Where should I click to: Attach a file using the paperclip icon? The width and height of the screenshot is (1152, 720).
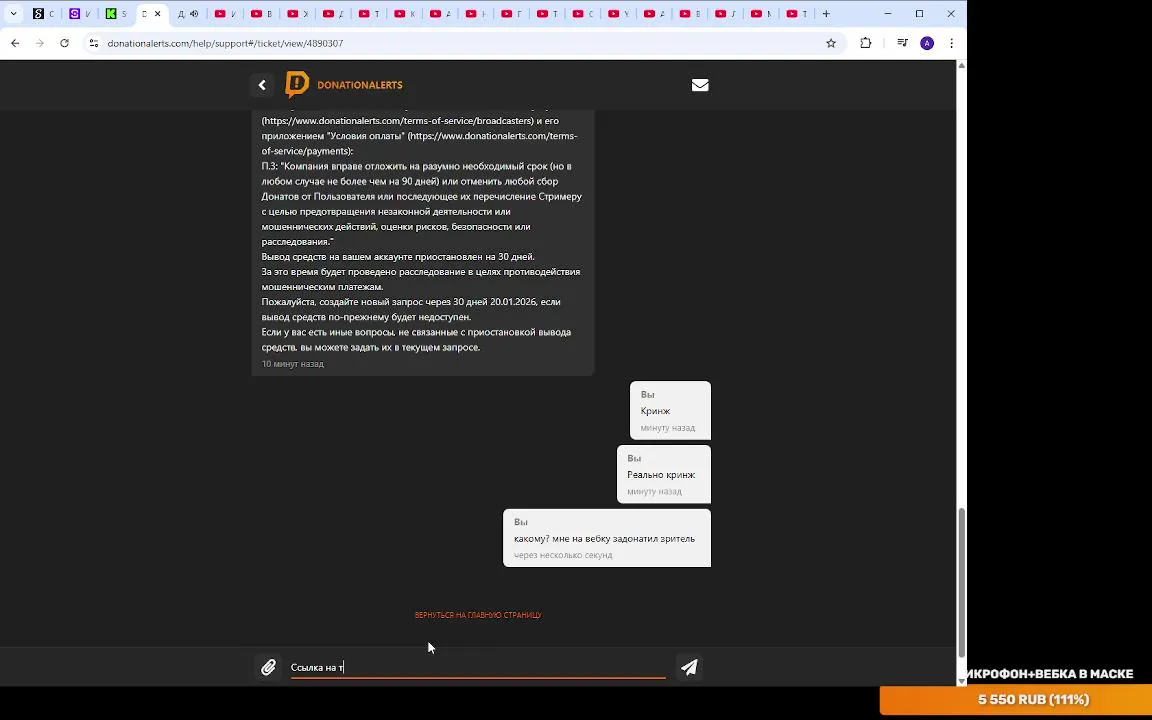click(268, 667)
